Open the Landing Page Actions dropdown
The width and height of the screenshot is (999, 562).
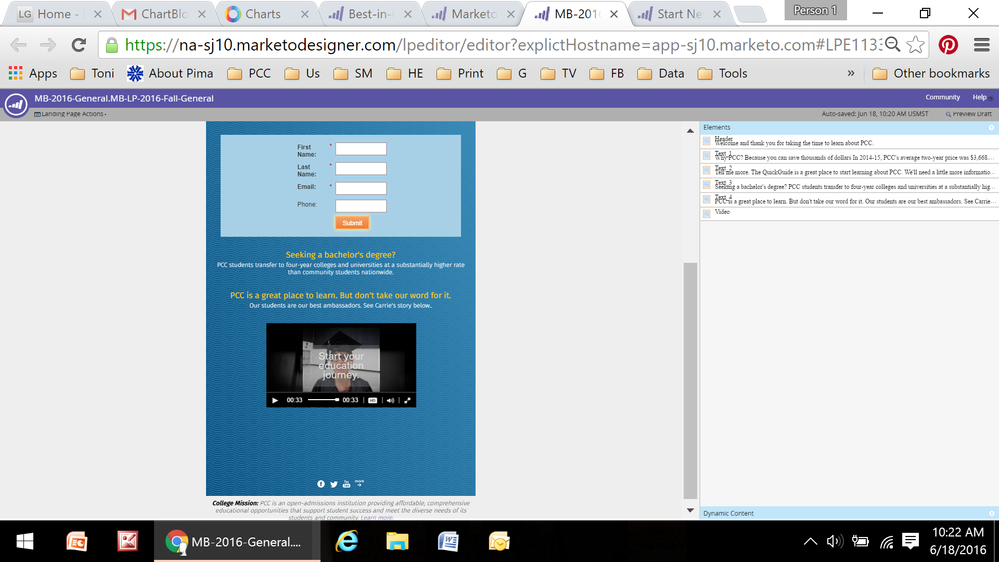70,114
